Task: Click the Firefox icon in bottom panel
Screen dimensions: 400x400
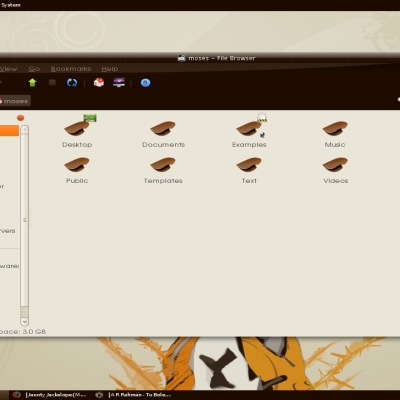Action: pos(16,395)
